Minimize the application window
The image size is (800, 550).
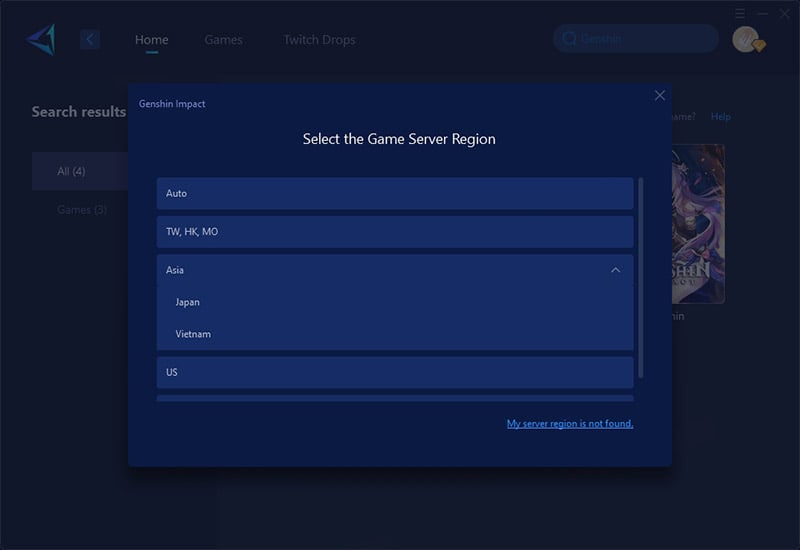coord(762,13)
